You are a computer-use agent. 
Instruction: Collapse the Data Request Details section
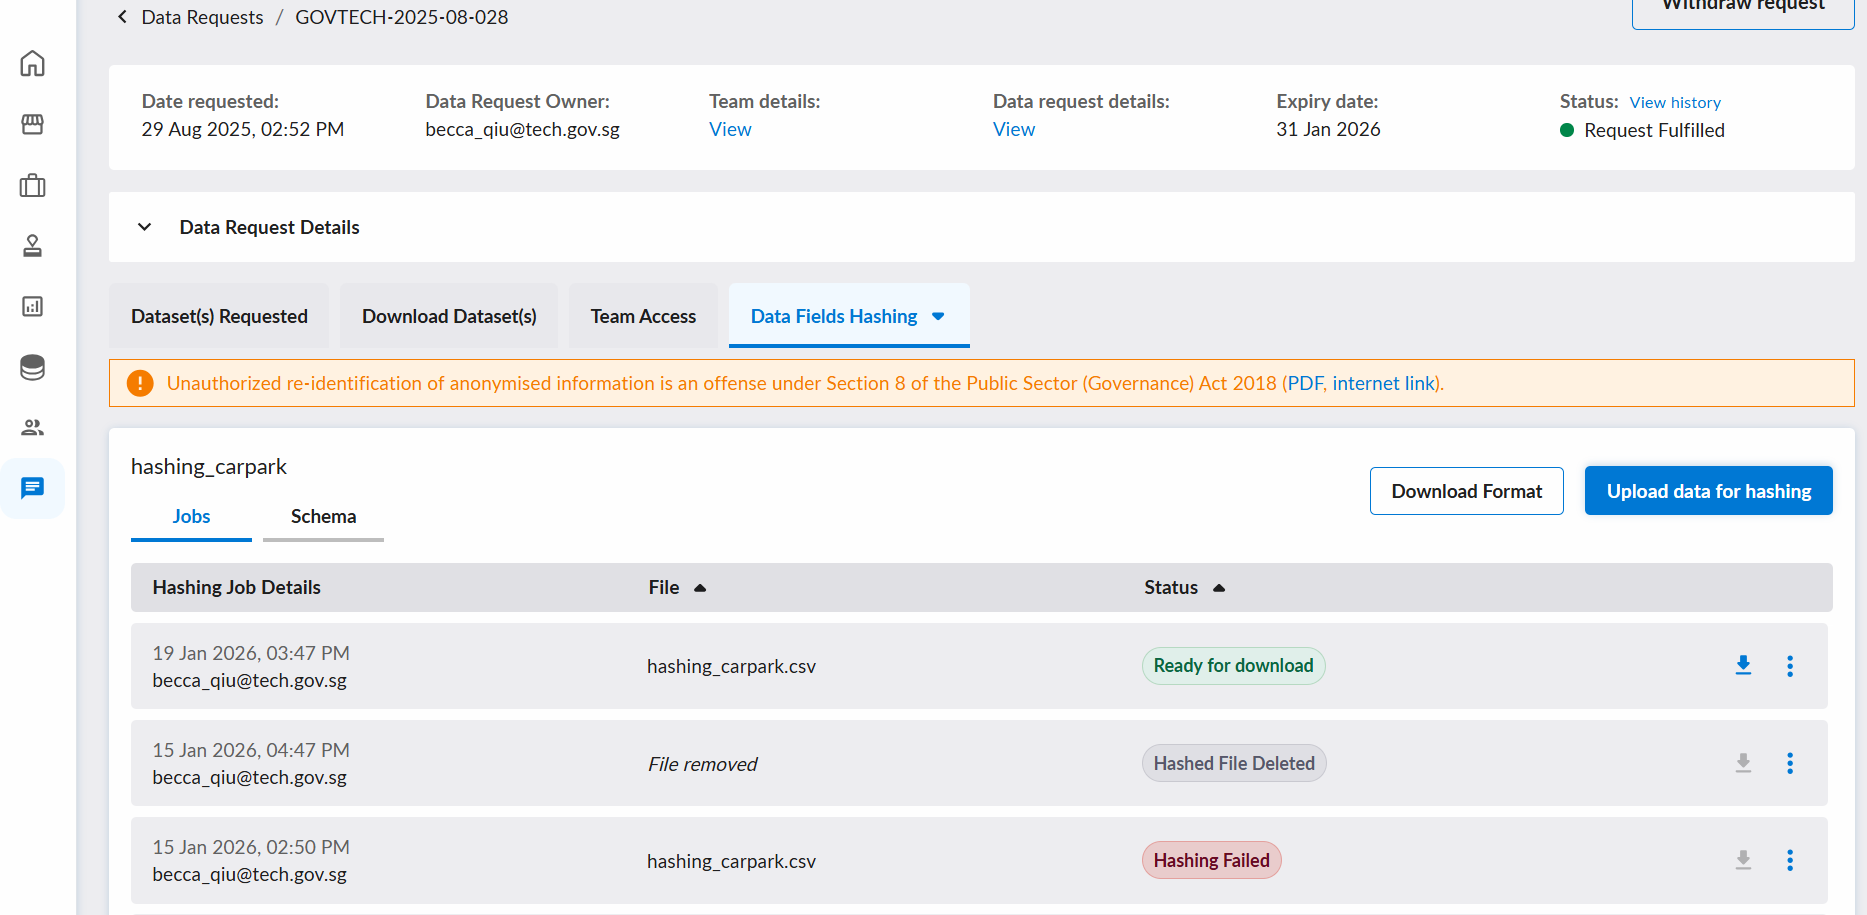pos(144,227)
